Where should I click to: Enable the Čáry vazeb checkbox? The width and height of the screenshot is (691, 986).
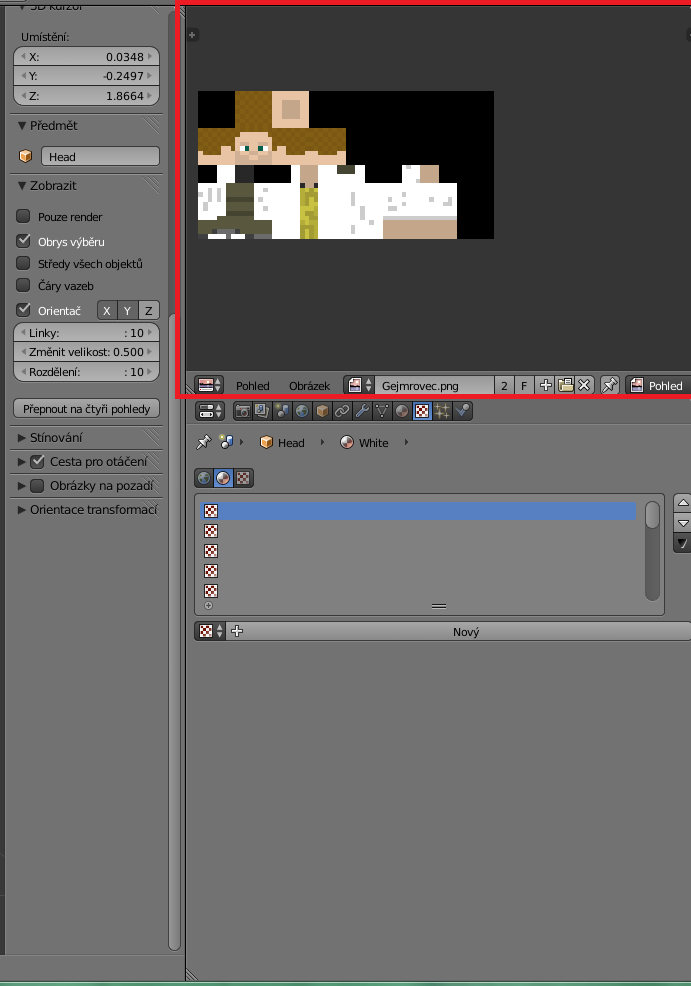pyautogui.click(x=24, y=285)
